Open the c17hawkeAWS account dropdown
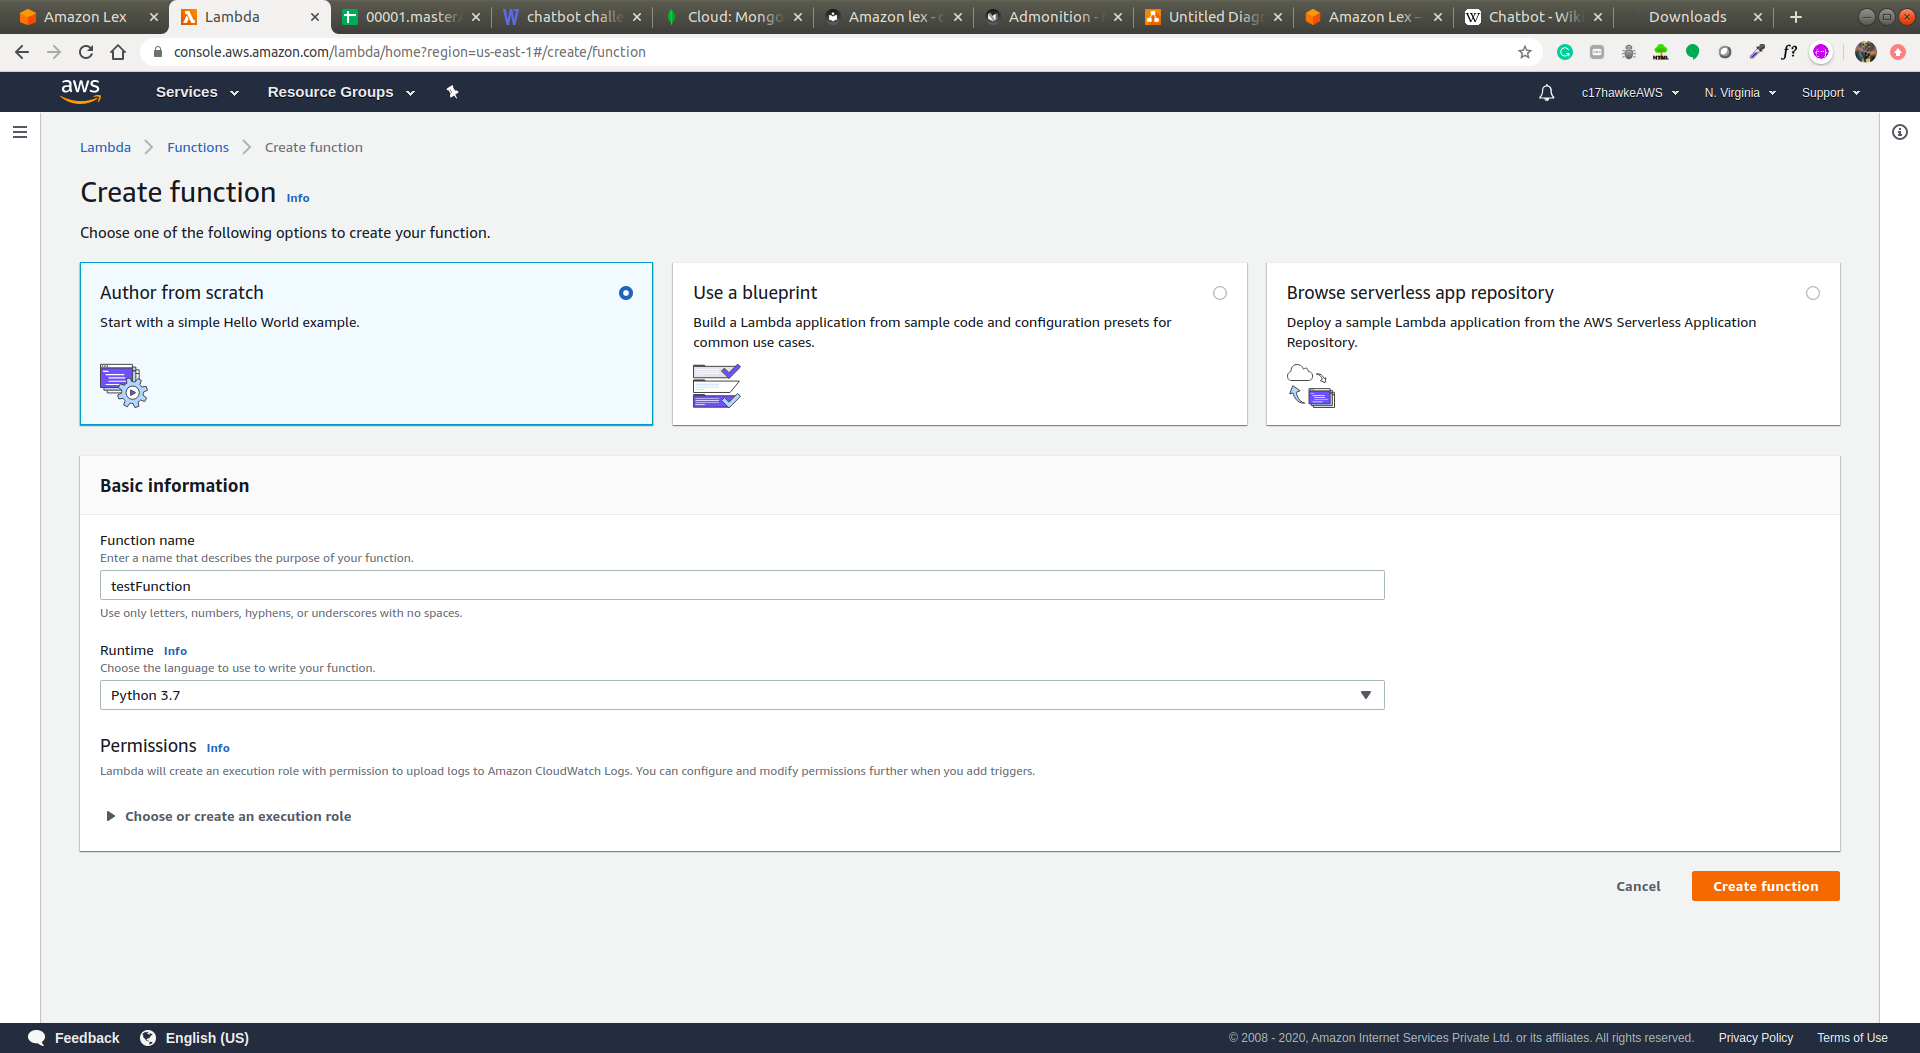1920x1053 pixels. point(1630,93)
